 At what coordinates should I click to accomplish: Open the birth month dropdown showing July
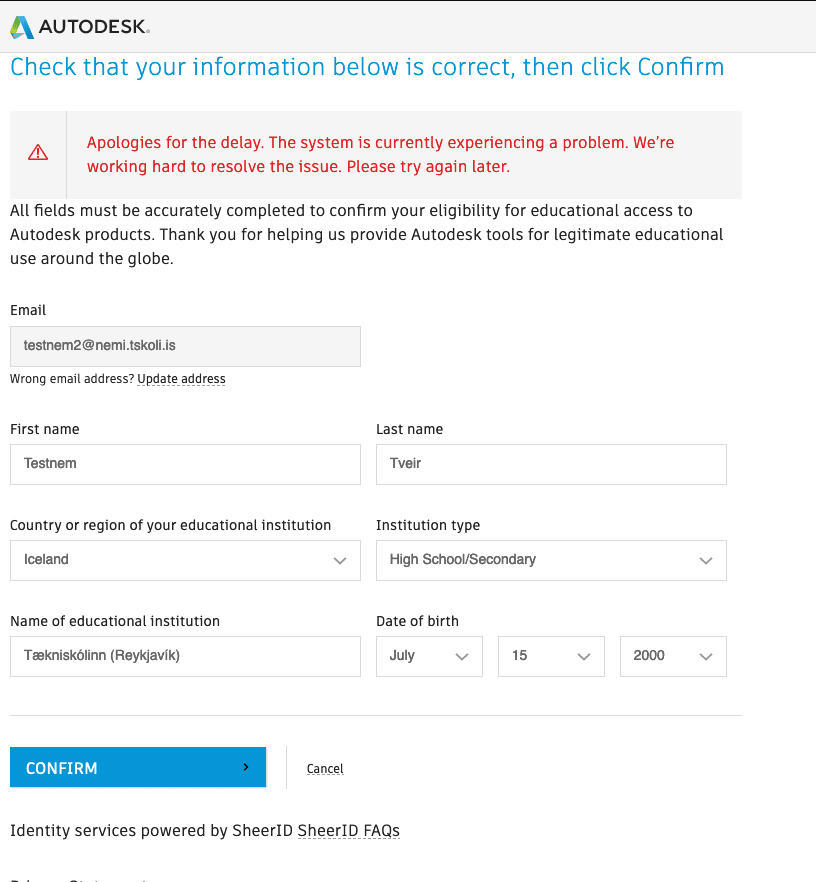[429, 656]
